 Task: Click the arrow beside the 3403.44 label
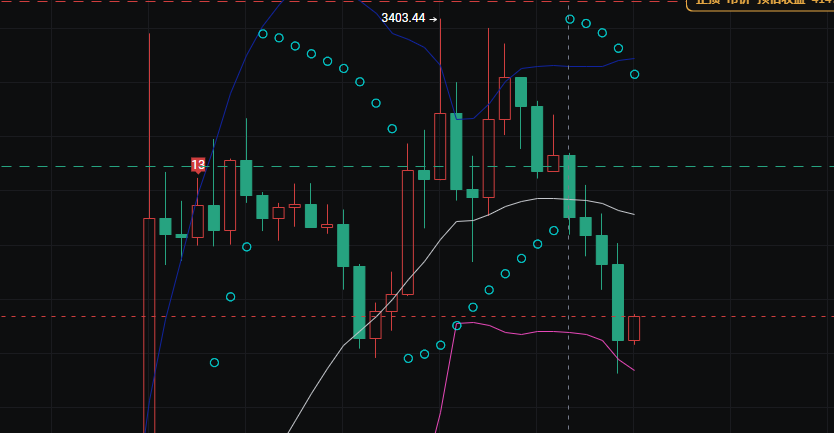434,19
